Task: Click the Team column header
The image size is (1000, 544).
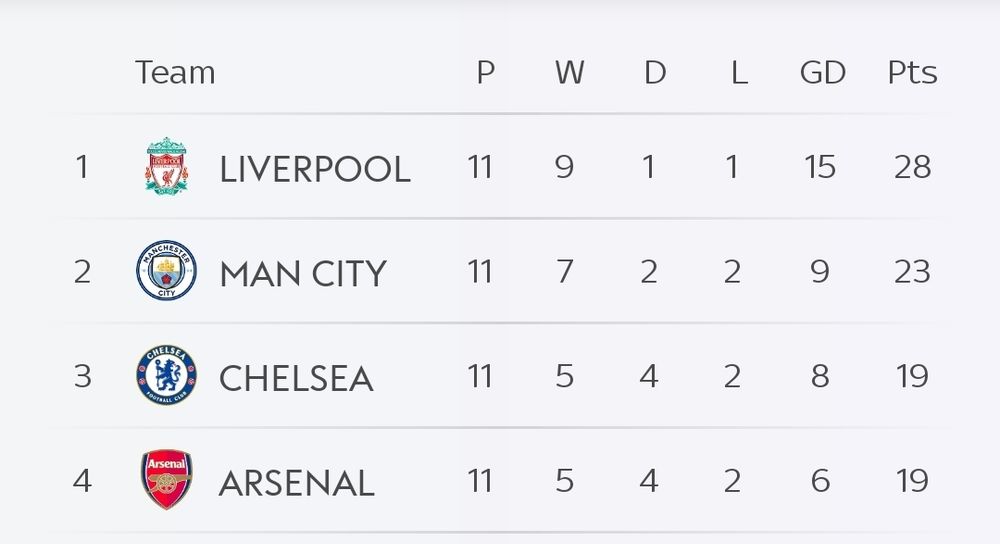Action: coord(175,73)
